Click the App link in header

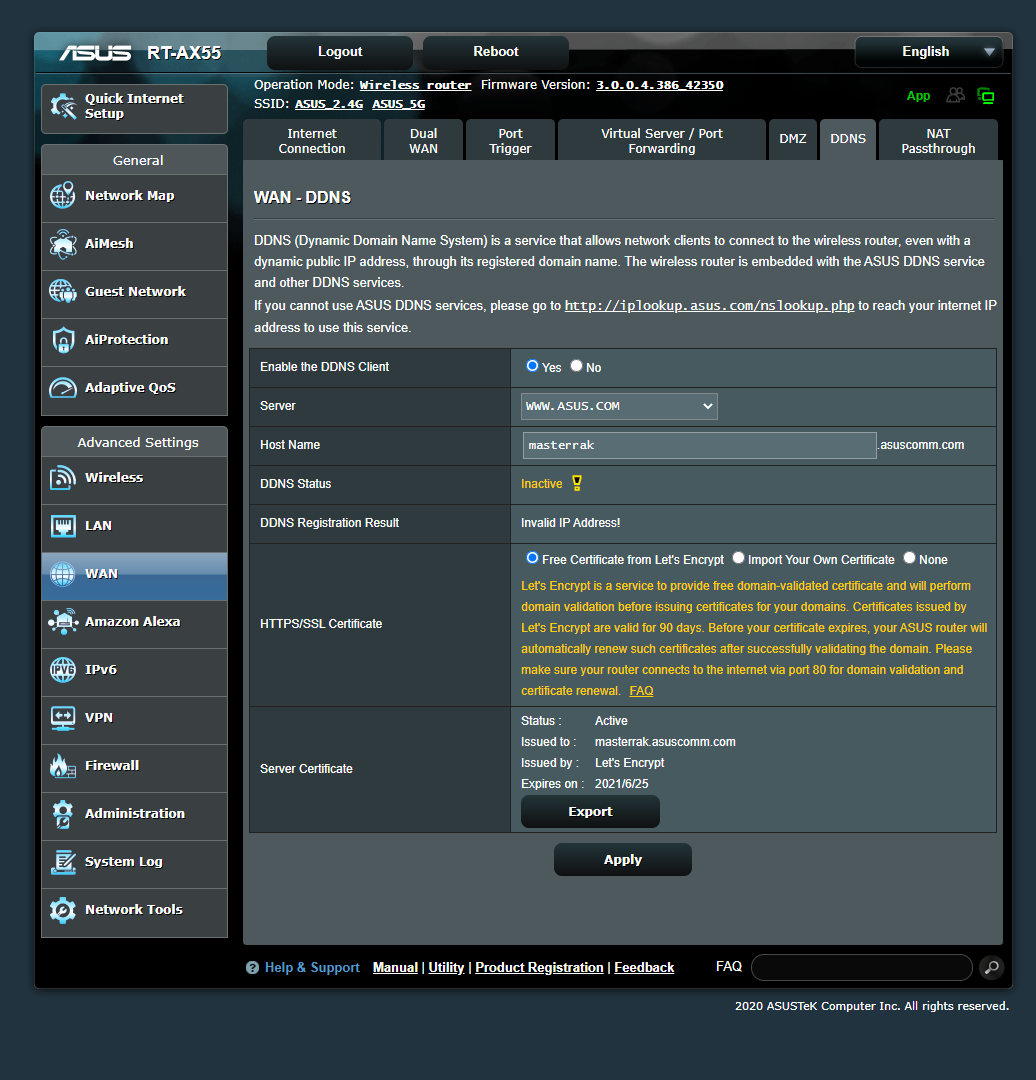click(918, 96)
